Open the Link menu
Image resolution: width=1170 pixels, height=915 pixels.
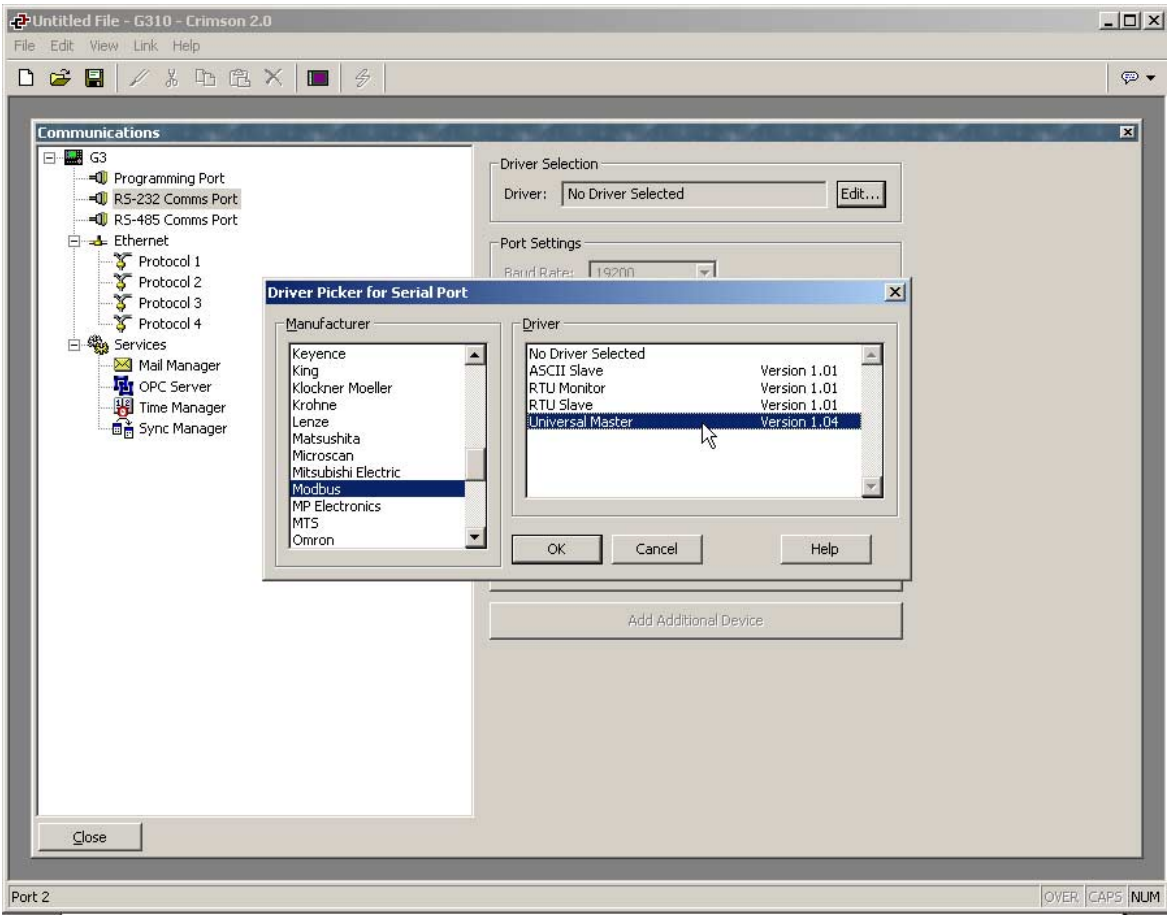tap(146, 46)
